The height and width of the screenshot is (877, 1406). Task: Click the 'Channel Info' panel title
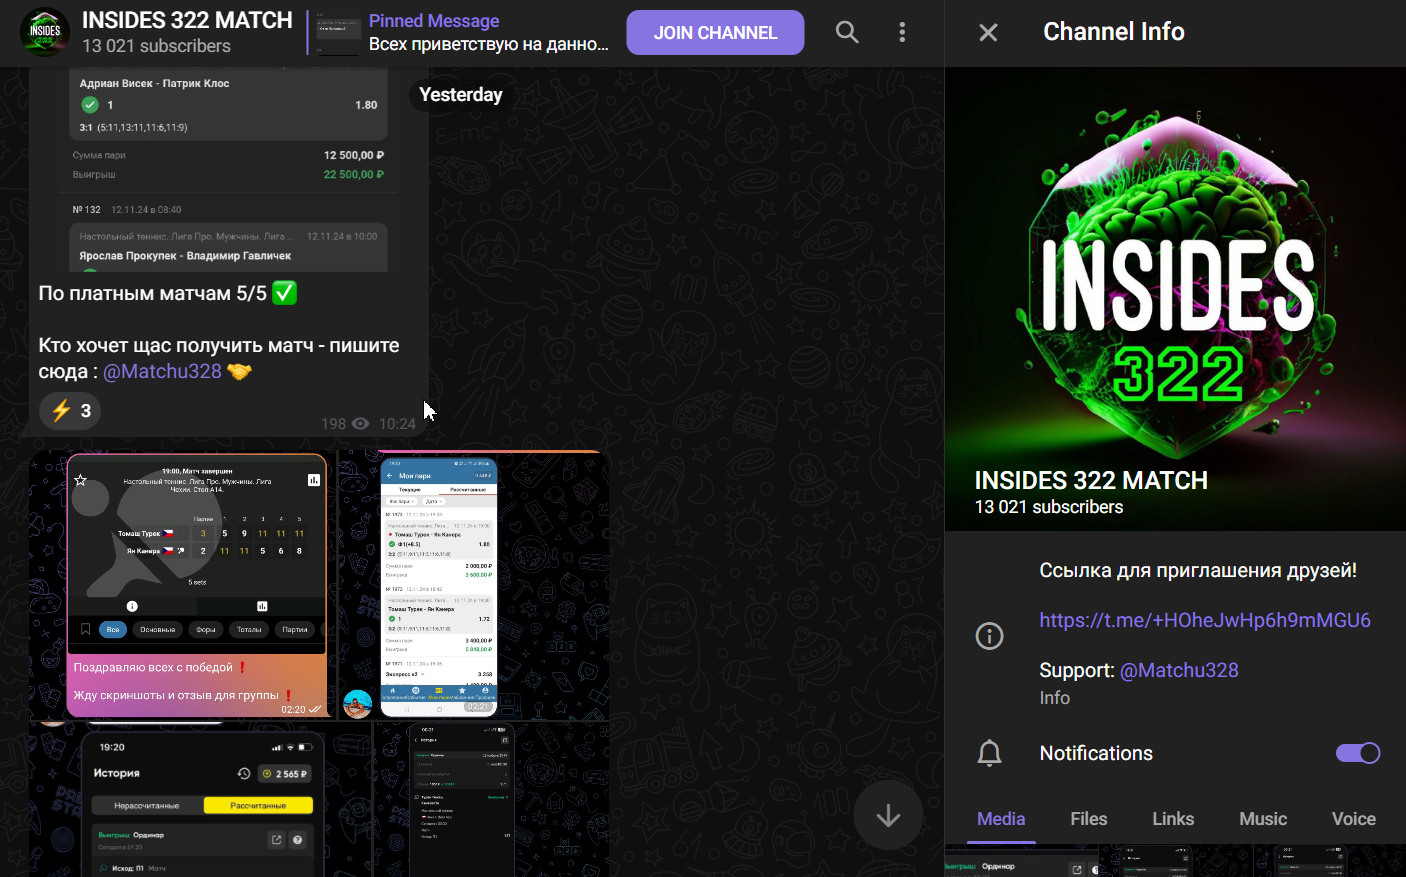coord(1114,32)
